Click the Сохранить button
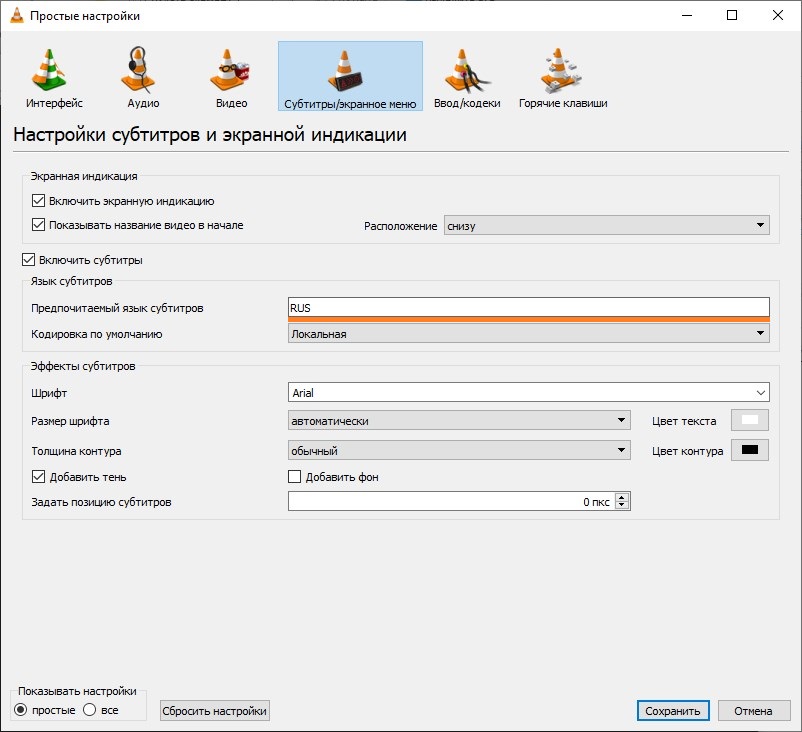The width and height of the screenshot is (802, 732). point(673,711)
